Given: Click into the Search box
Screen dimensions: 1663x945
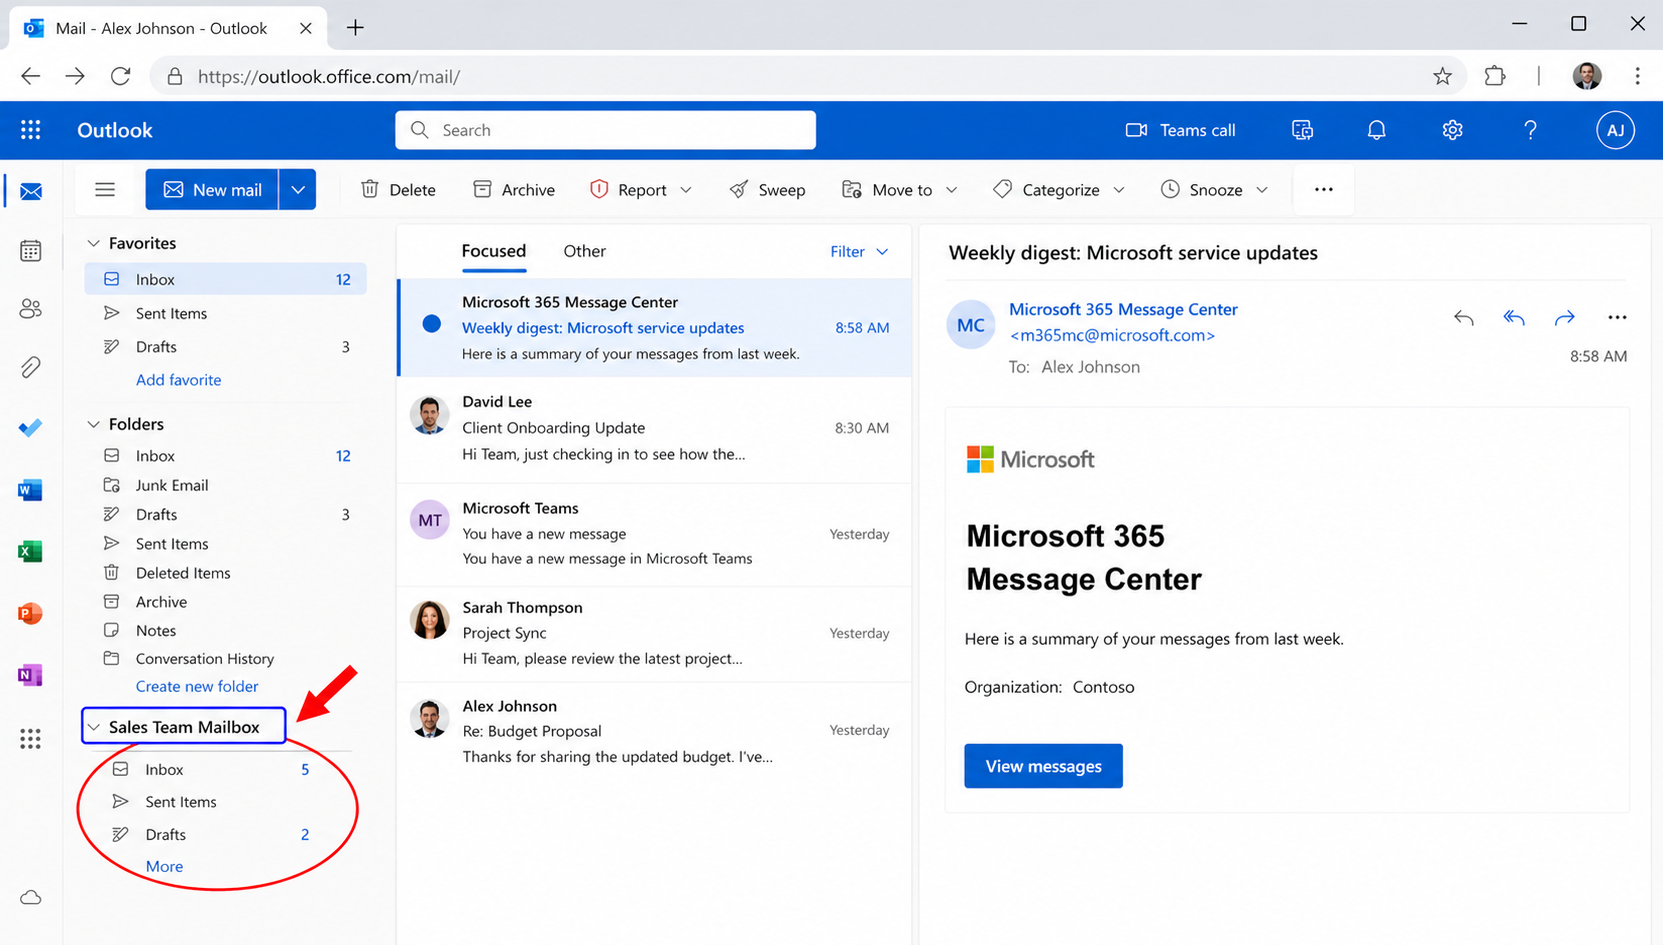Looking at the screenshot, I should (x=605, y=130).
